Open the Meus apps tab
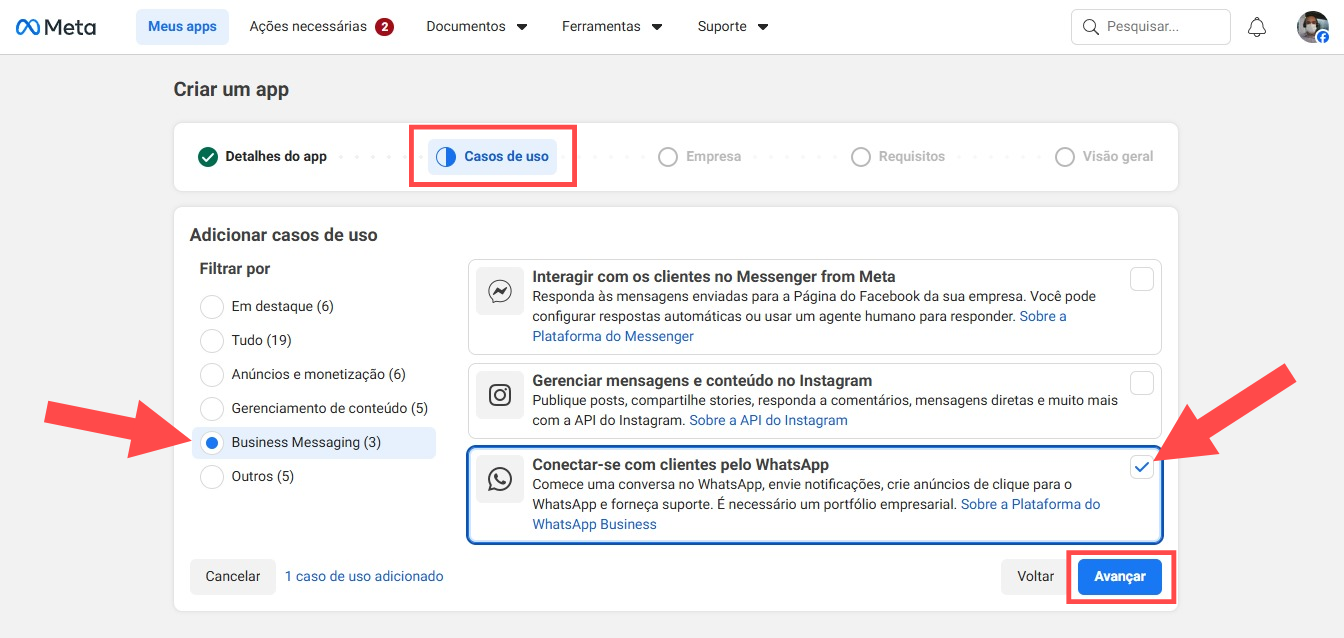This screenshot has height=638, width=1344. tap(182, 27)
